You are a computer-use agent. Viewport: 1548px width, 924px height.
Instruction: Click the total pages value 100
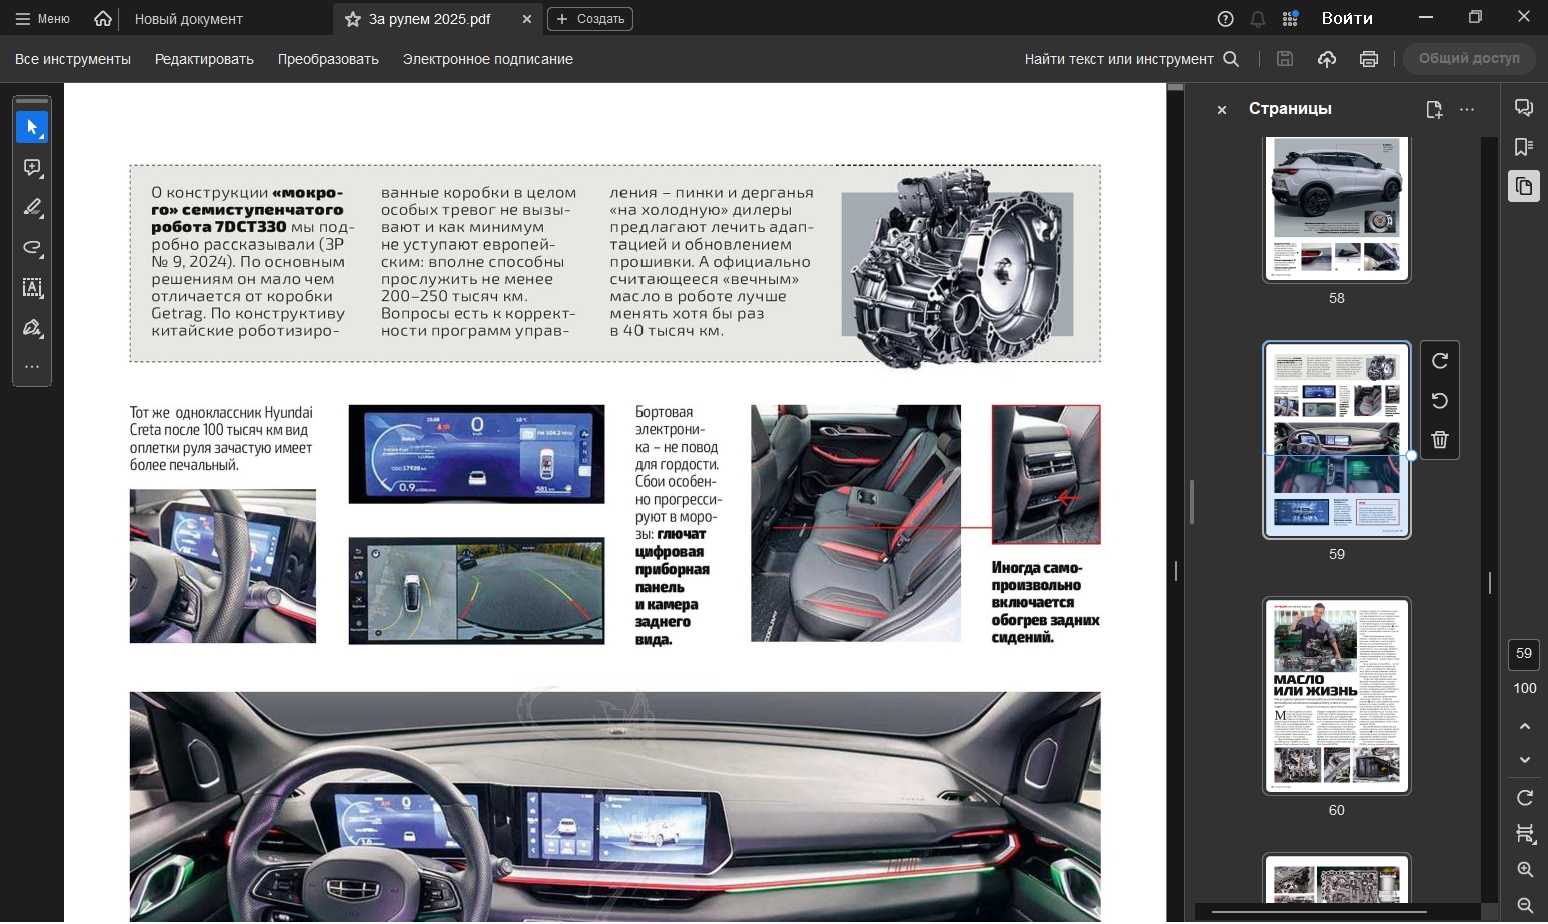click(1525, 688)
